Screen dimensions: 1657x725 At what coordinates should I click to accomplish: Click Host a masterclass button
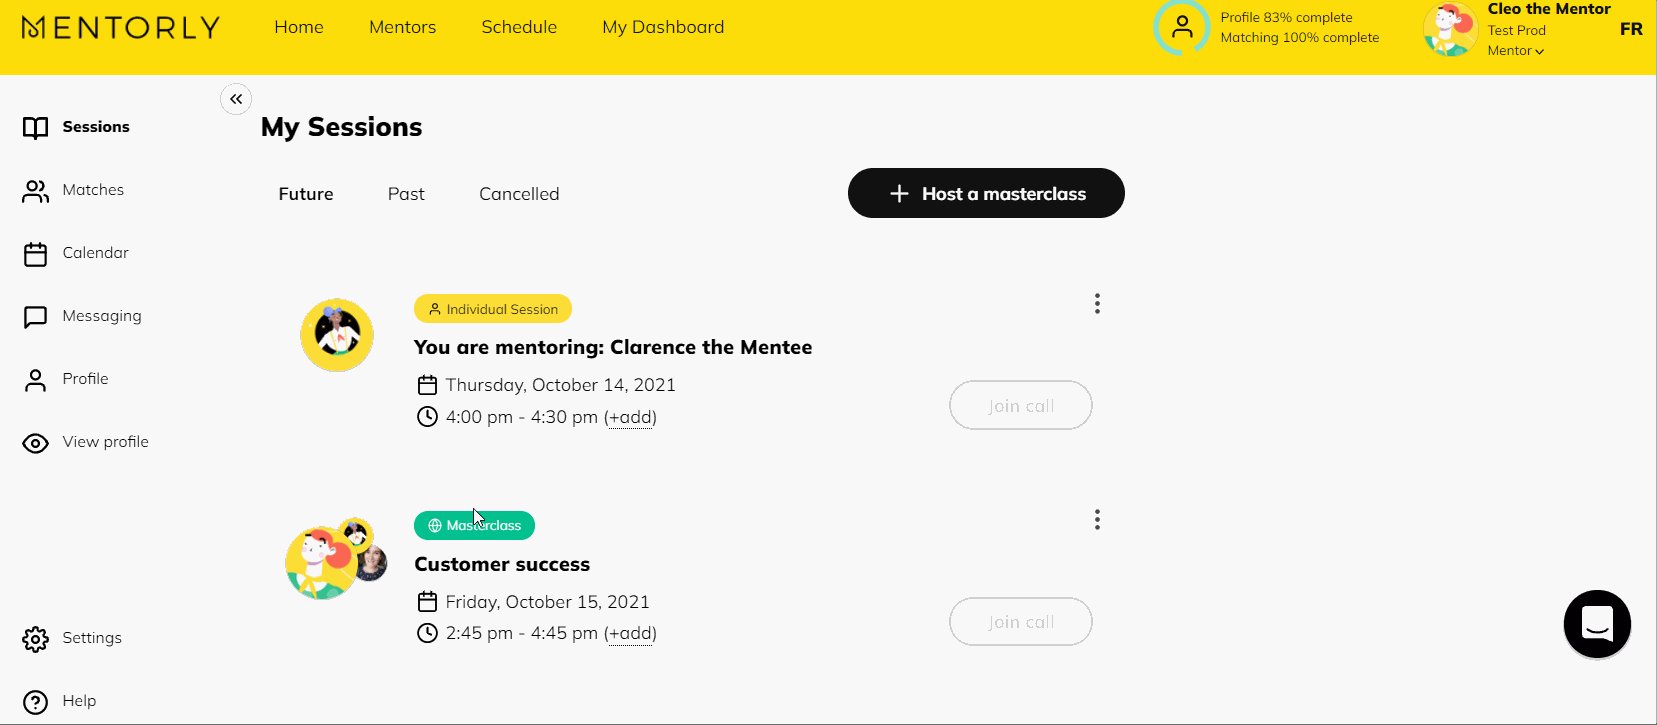[986, 193]
